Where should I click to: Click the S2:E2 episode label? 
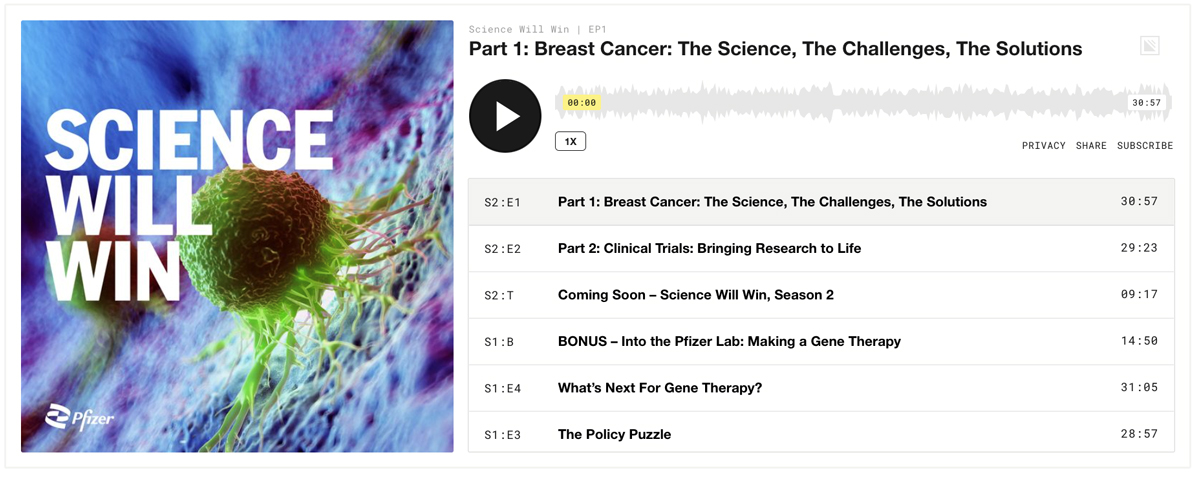[503, 249]
